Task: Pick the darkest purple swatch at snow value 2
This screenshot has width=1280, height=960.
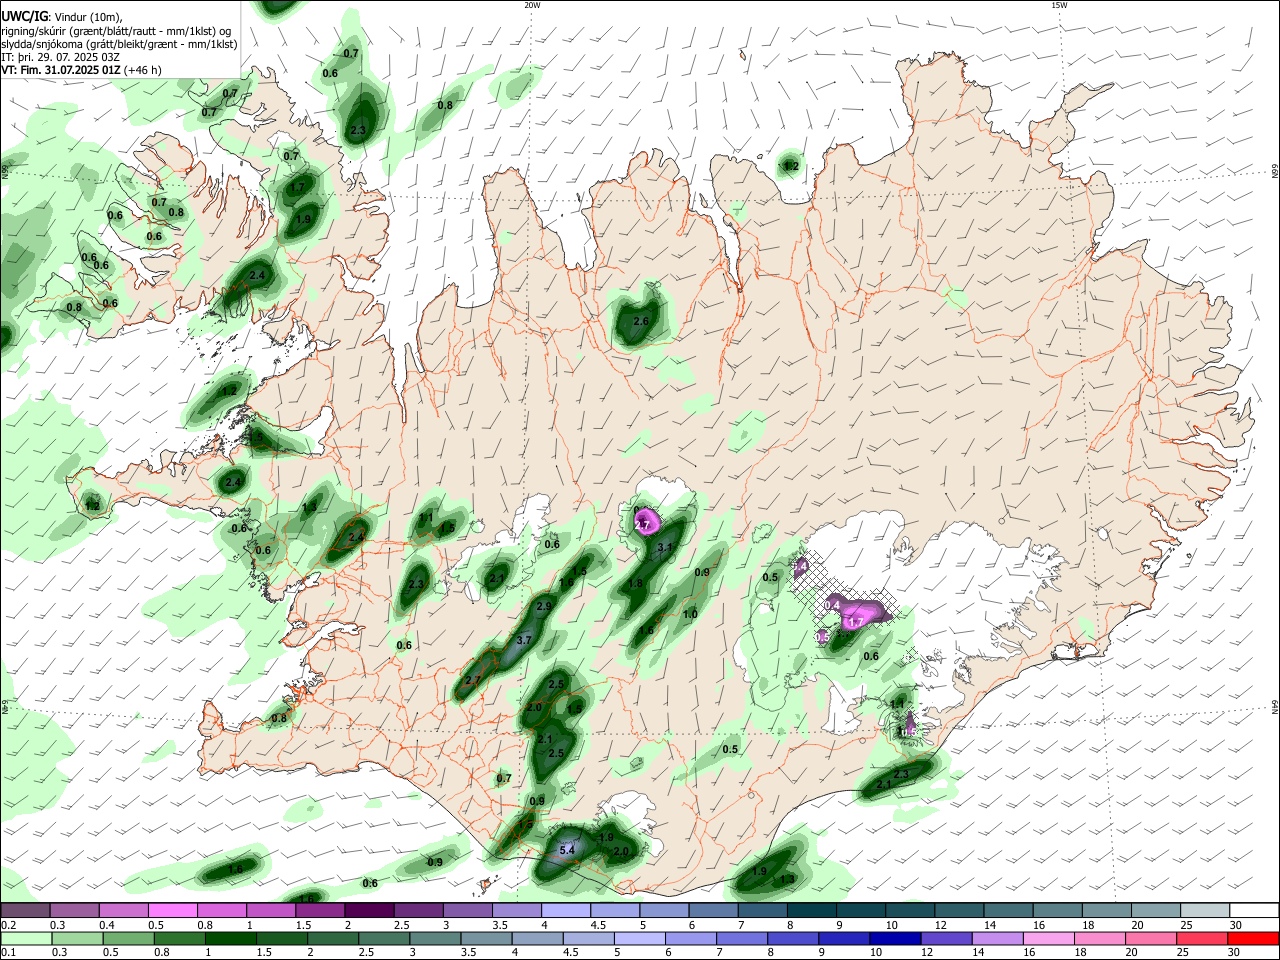Action: pos(368,910)
